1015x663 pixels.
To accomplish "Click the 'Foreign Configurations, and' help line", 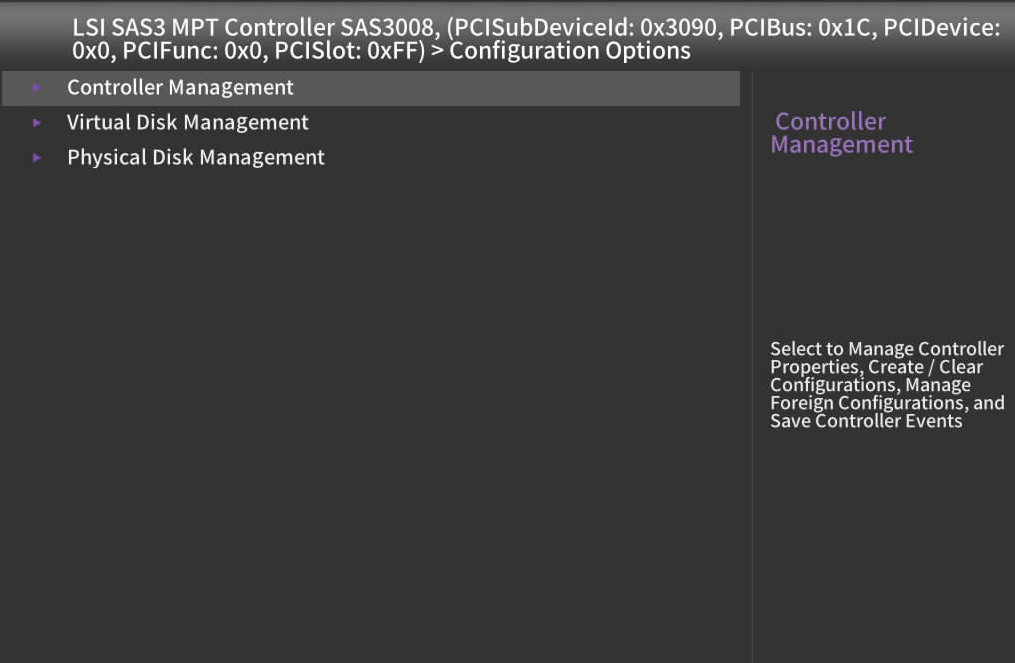I will coord(886,403).
